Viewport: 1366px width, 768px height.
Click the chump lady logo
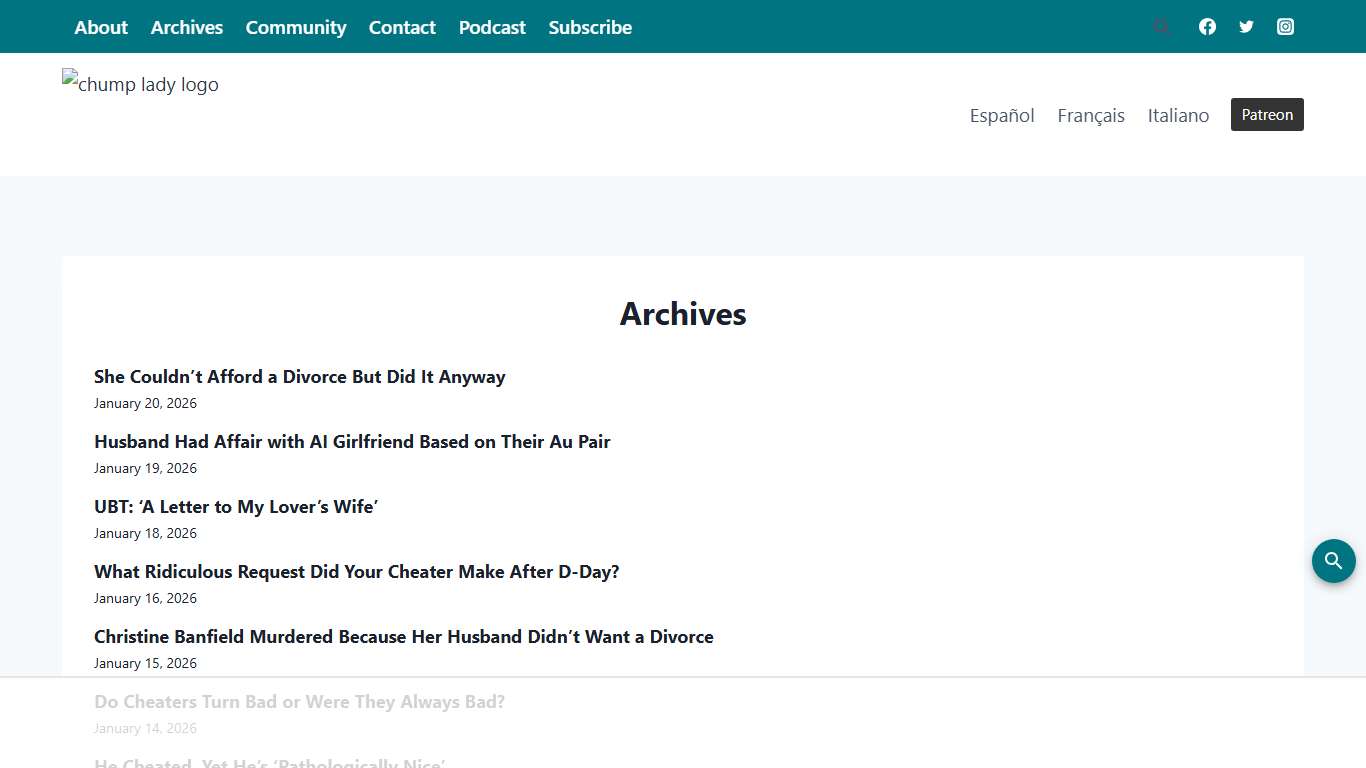coord(140,84)
